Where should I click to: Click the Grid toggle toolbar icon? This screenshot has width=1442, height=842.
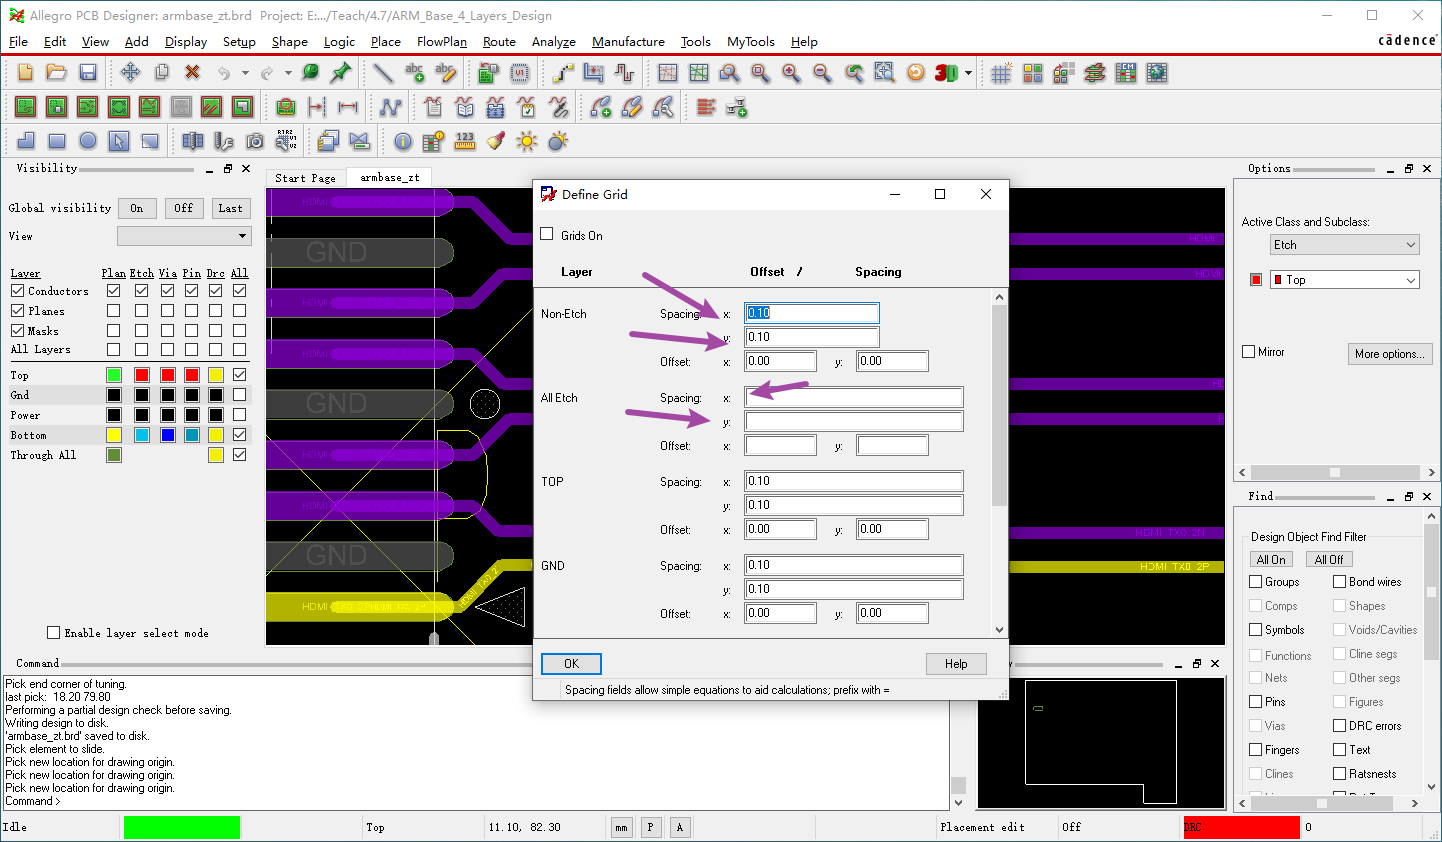click(1001, 73)
